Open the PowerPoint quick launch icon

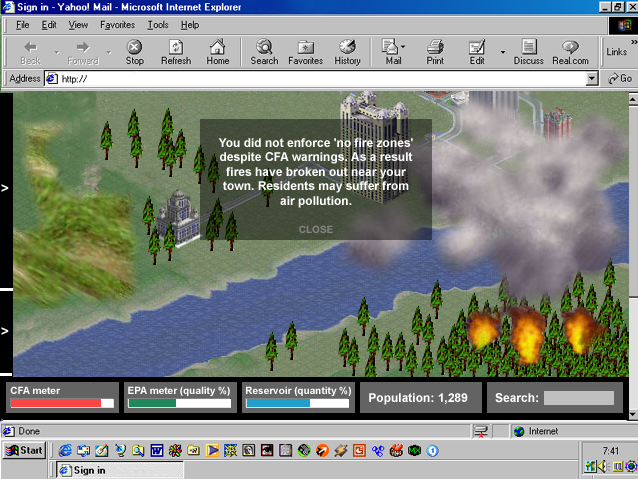359,451
